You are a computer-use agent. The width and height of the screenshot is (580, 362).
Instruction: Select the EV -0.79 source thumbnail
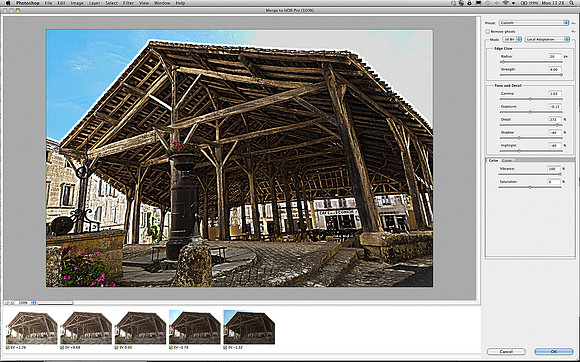tap(195, 328)
